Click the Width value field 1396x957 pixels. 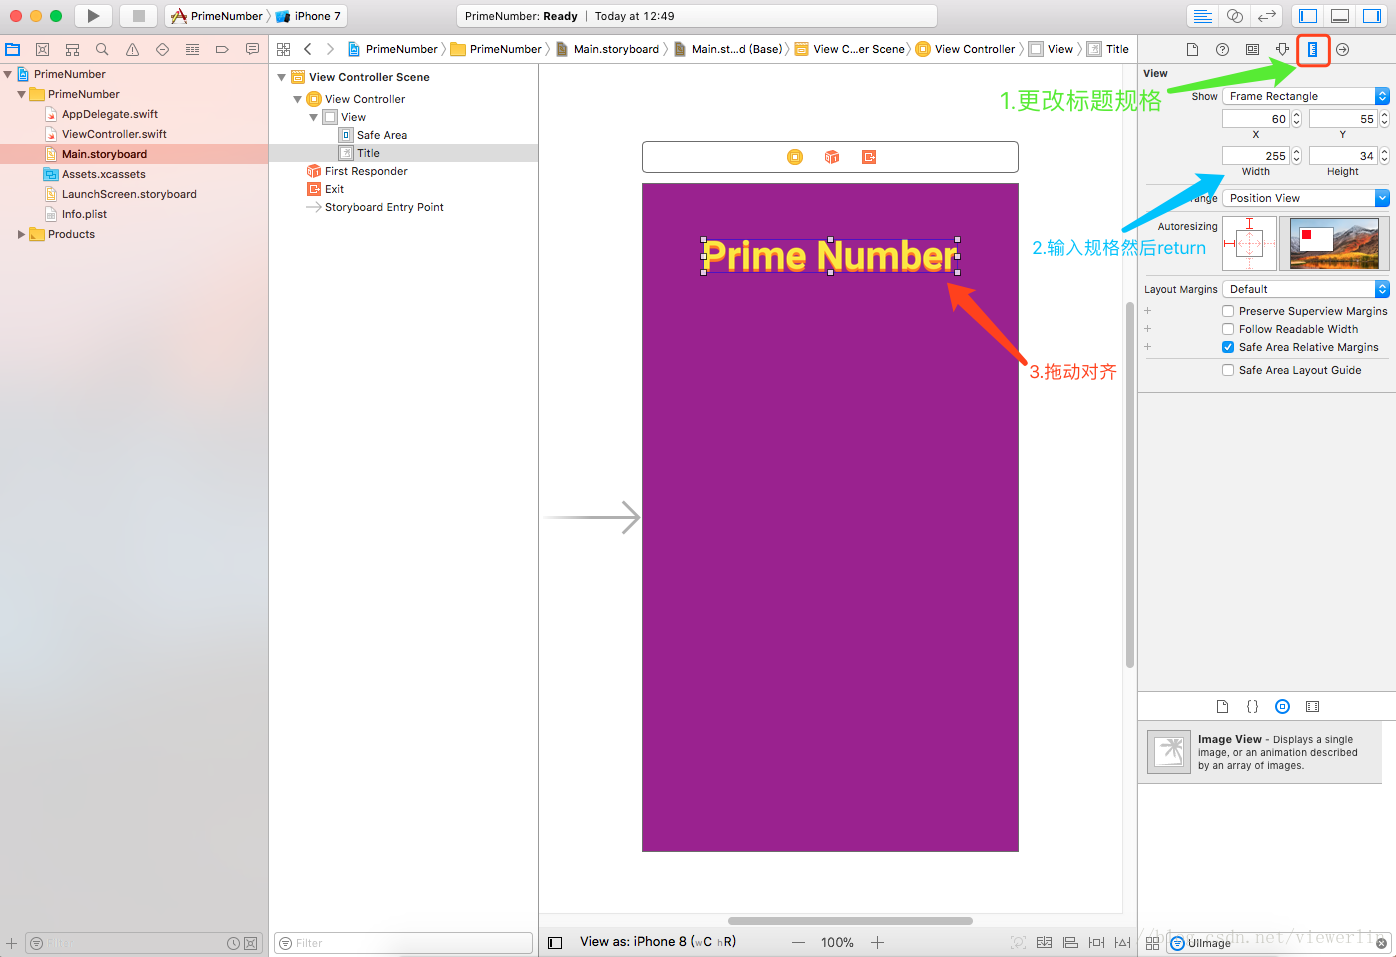coord(1255,156)
